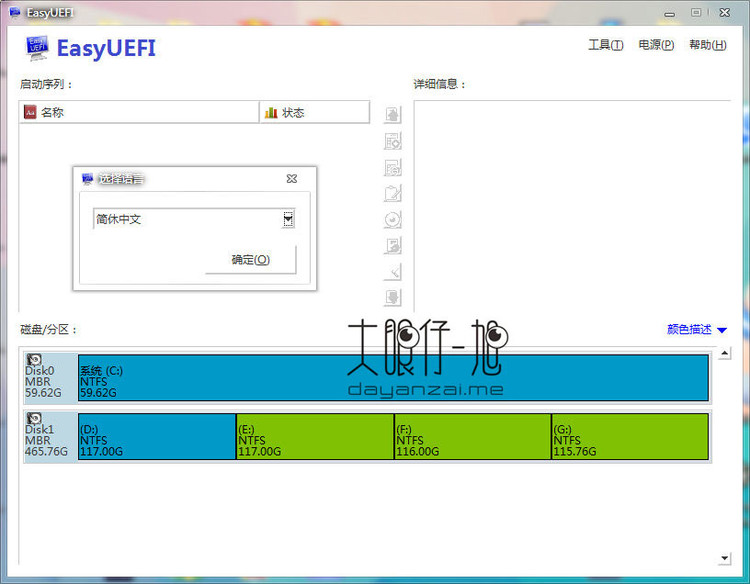This screenshot has height=584, width=750.
Task: Close the 选择语言 dialog
Action: point(291,179)
